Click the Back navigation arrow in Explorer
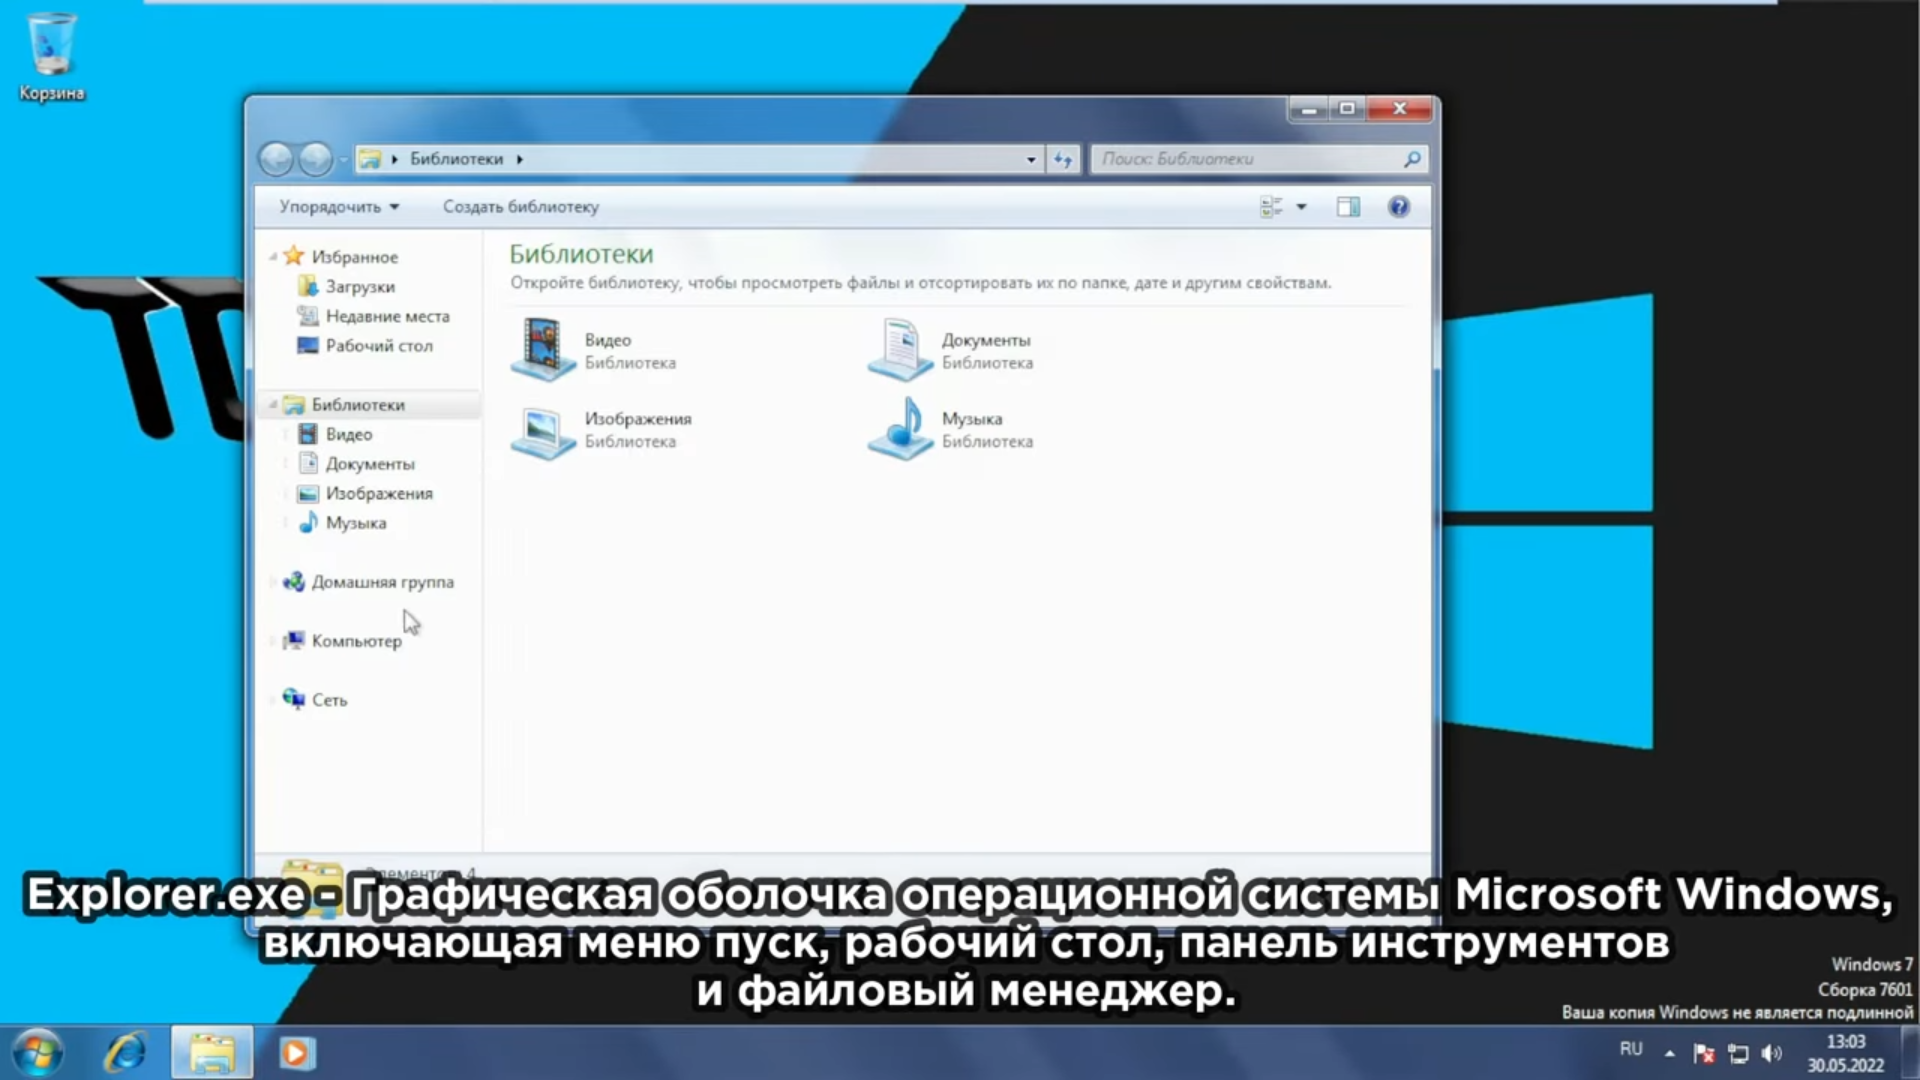 point(277,158)
